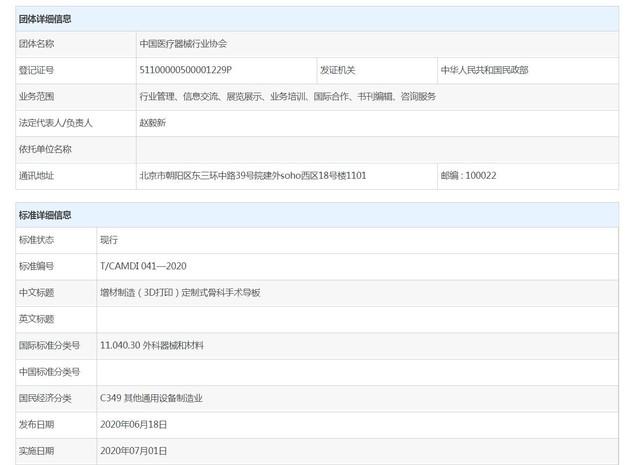Click the business scope text starting with 行业管理
640x465 pixels.
(x=287, y=97)
